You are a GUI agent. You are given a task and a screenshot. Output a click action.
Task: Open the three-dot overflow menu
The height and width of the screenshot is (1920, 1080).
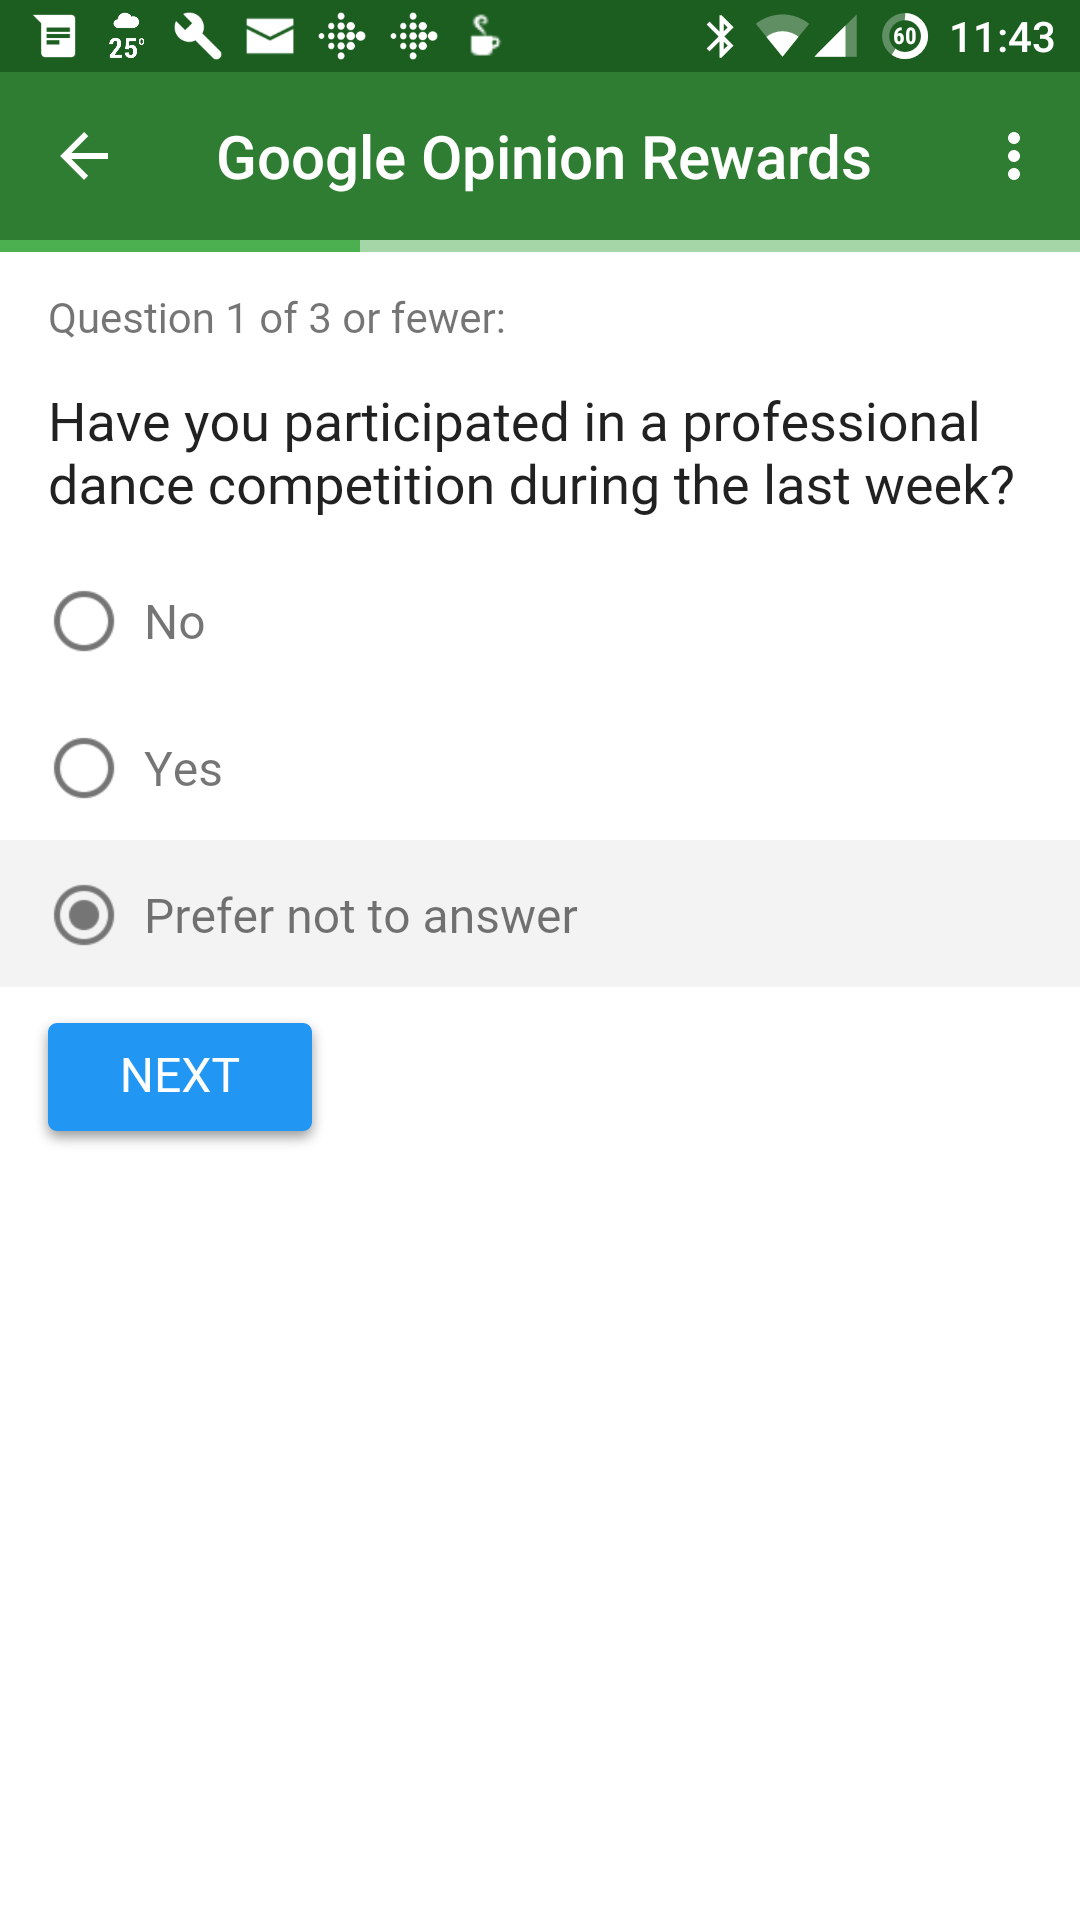(x=1014, y=157)
